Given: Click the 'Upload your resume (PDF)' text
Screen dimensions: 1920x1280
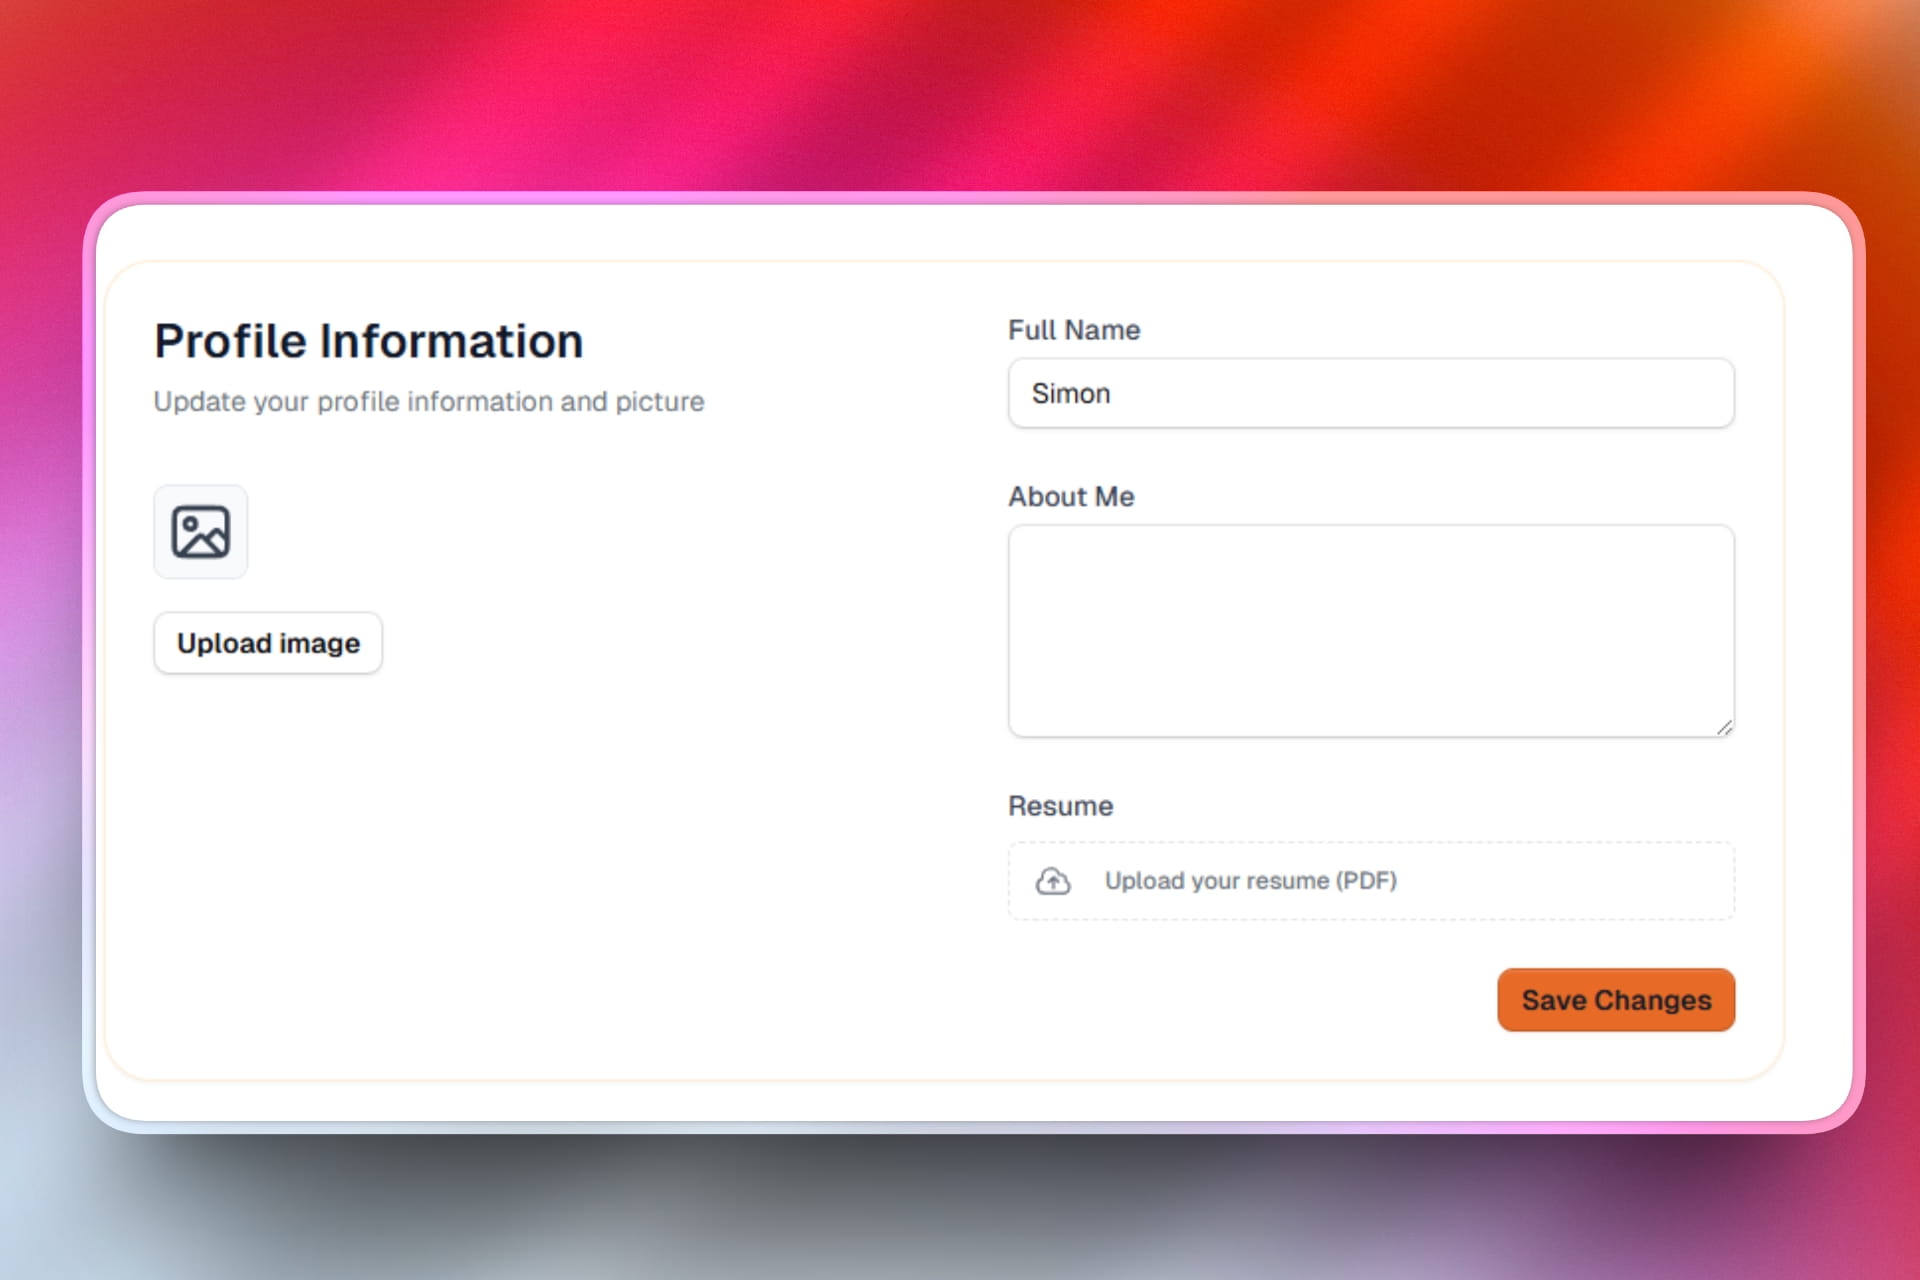Looking at the screenshot, I should pyautogui.click(x=1250, y=881).
